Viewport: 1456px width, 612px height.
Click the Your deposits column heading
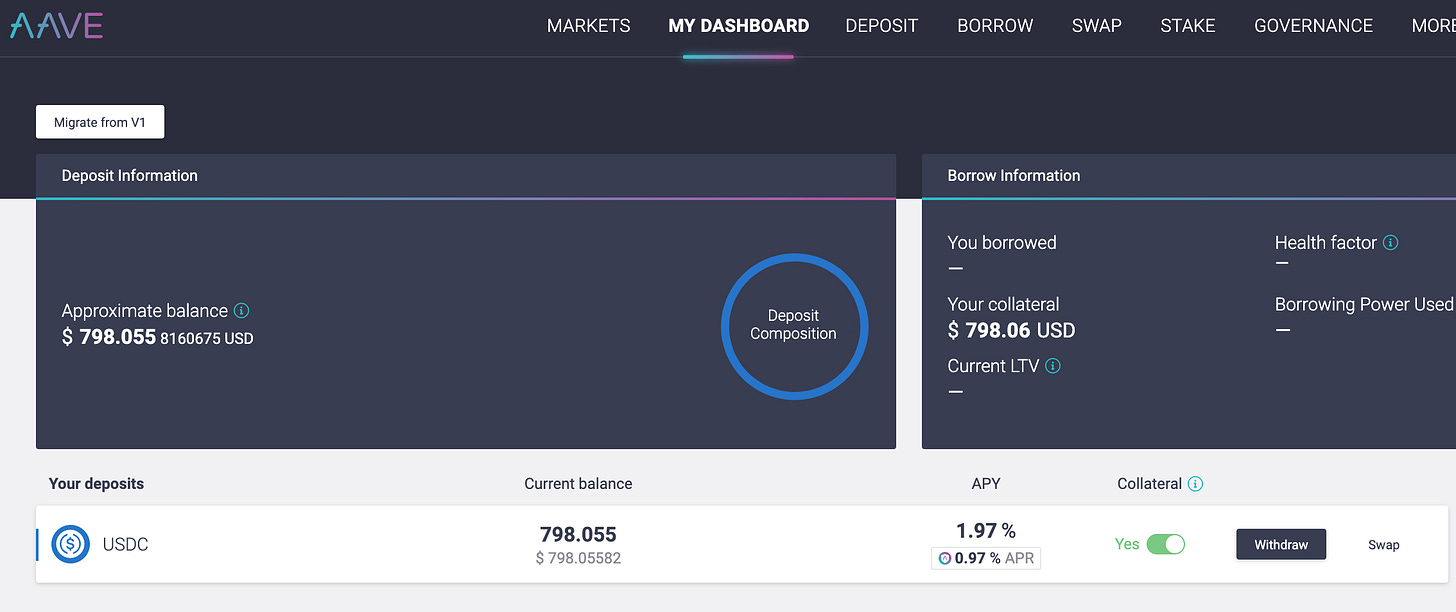(x=96, y=484)
